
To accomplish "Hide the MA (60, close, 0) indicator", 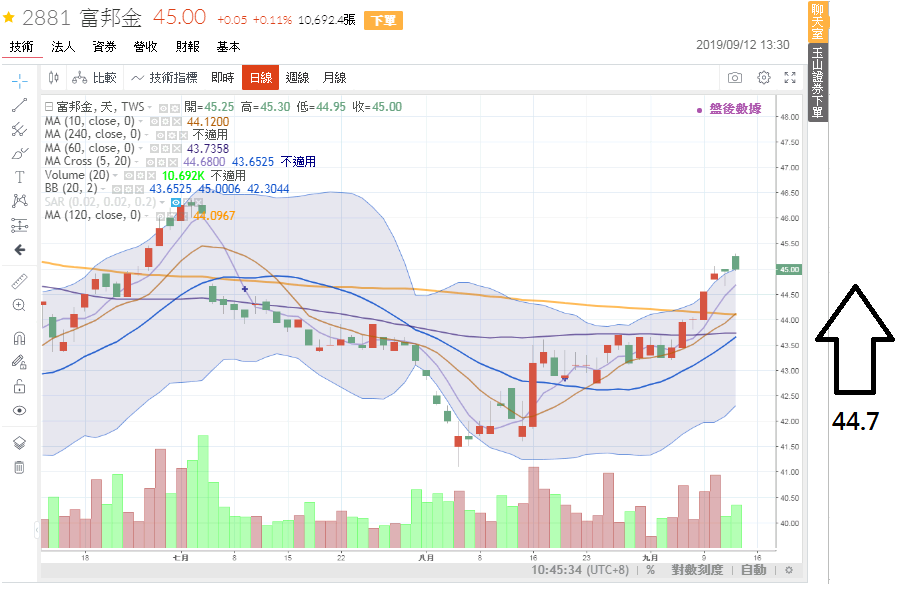I will [x=154, y=149].
